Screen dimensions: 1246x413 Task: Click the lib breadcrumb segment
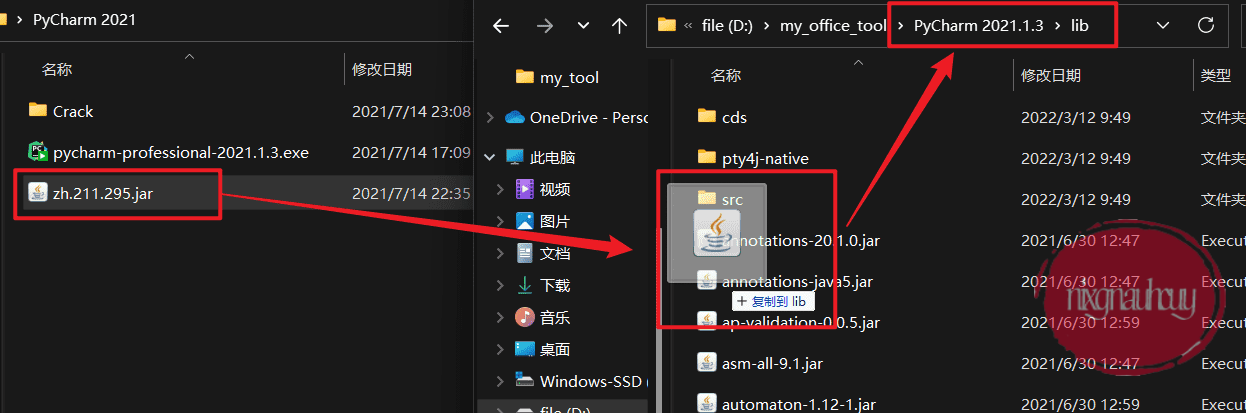click(1079, 25)
